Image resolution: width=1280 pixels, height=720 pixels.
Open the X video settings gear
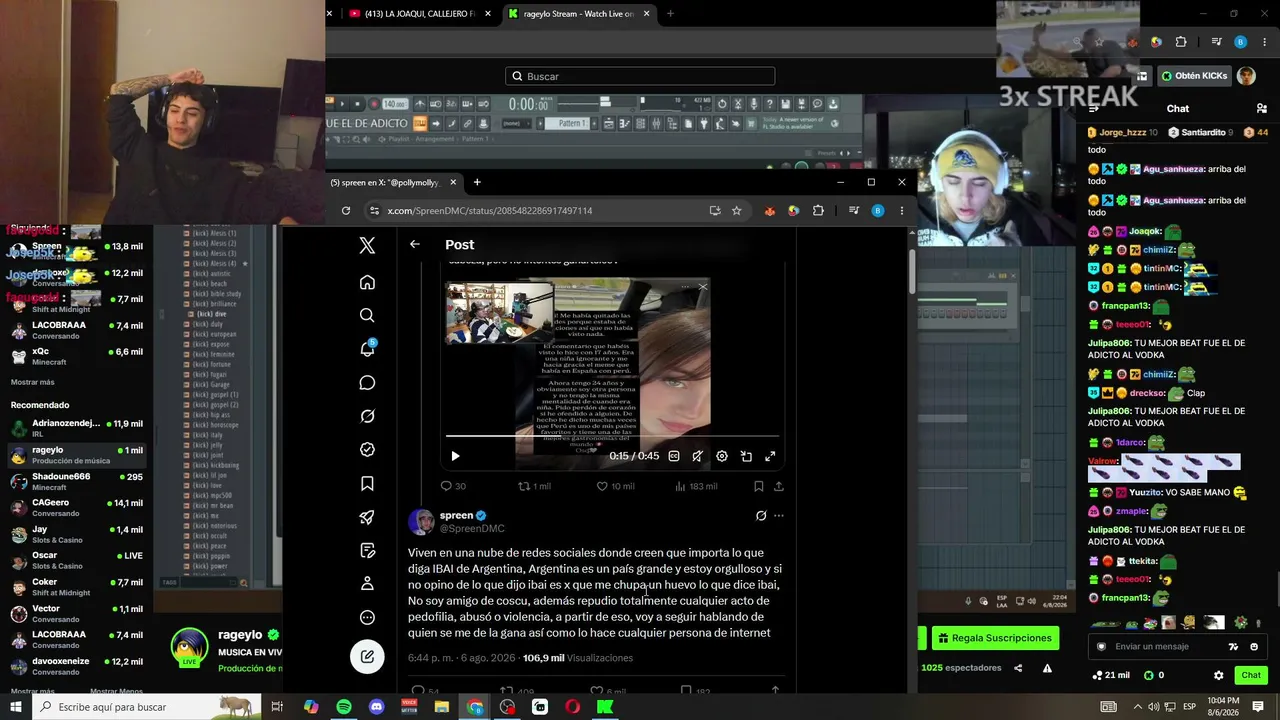[x=722, y=456]
